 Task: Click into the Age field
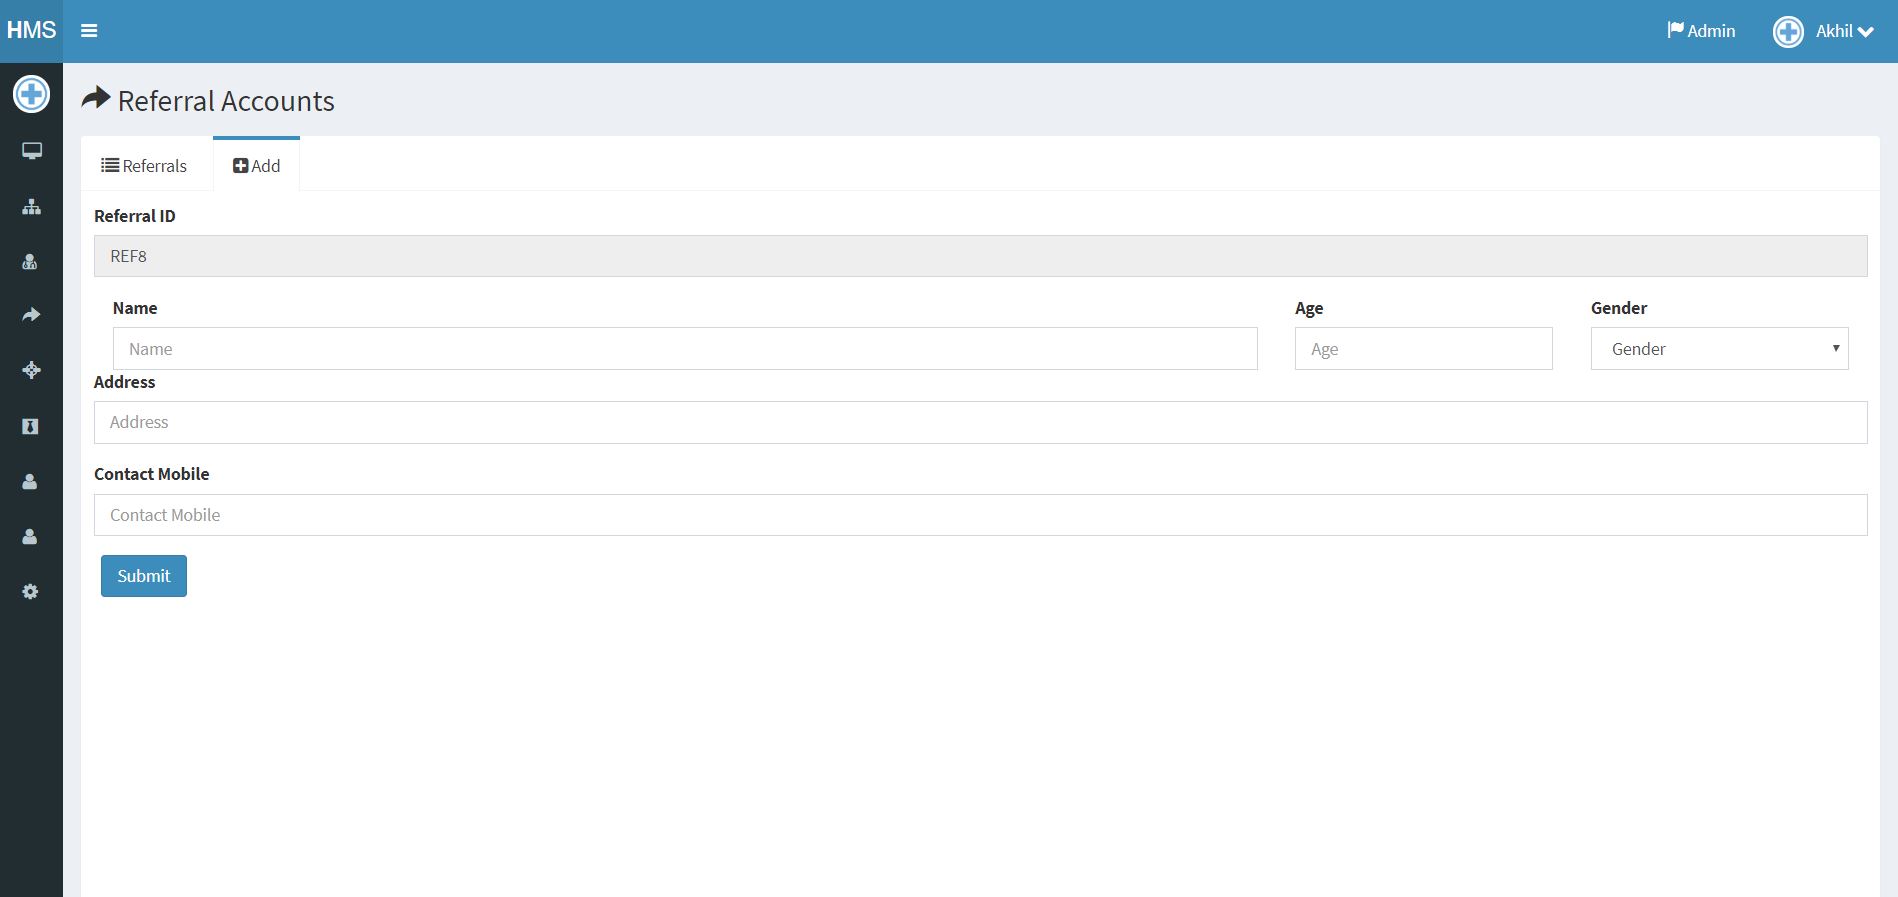pyautogui.click(x=1423, y=349)
